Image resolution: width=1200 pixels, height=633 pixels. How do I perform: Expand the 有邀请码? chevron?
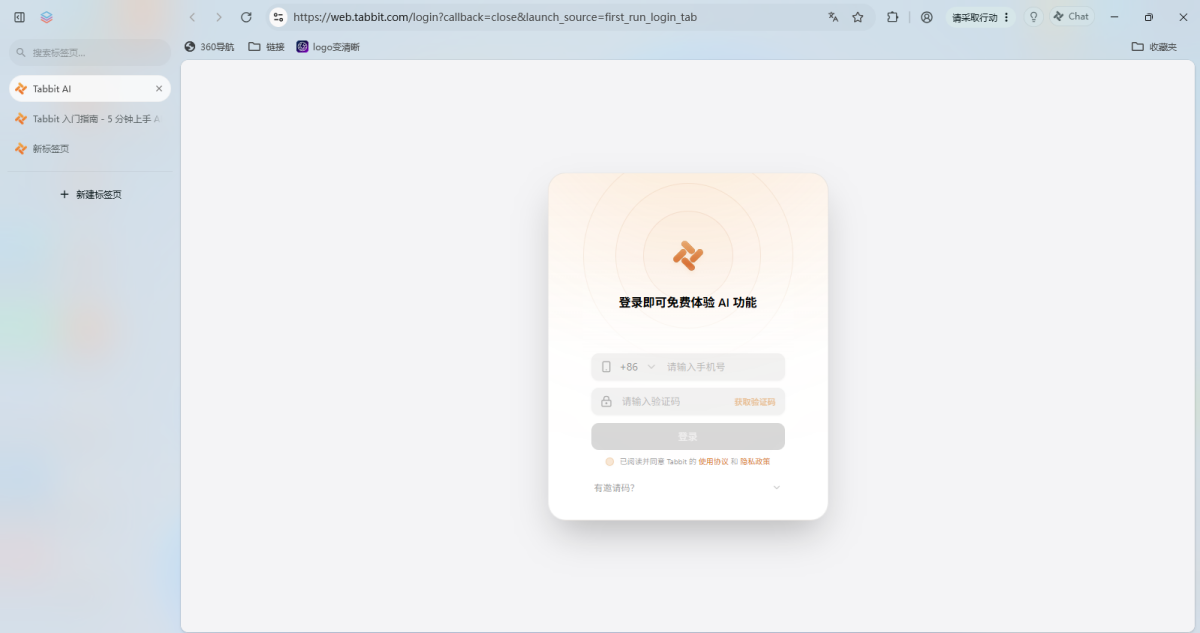[776, 488]
